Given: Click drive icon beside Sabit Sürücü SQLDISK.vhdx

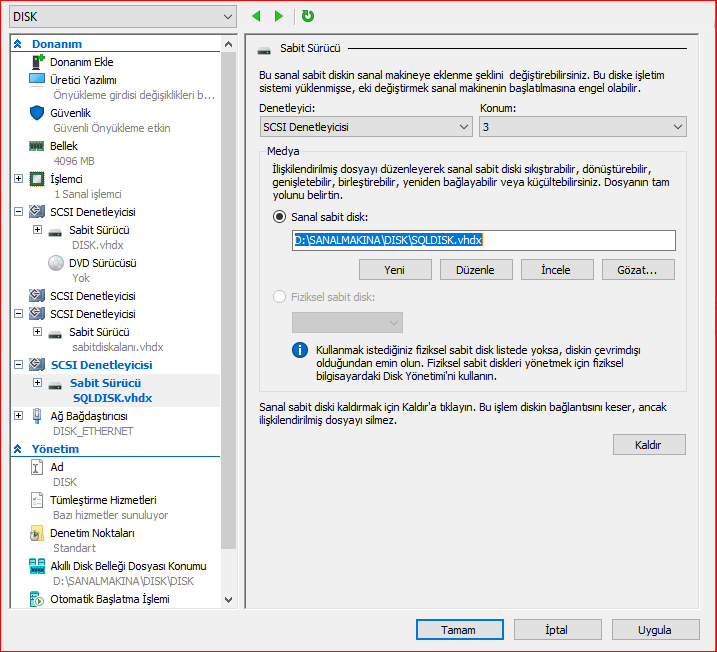Looking at the screenshot, I should 55,385.
